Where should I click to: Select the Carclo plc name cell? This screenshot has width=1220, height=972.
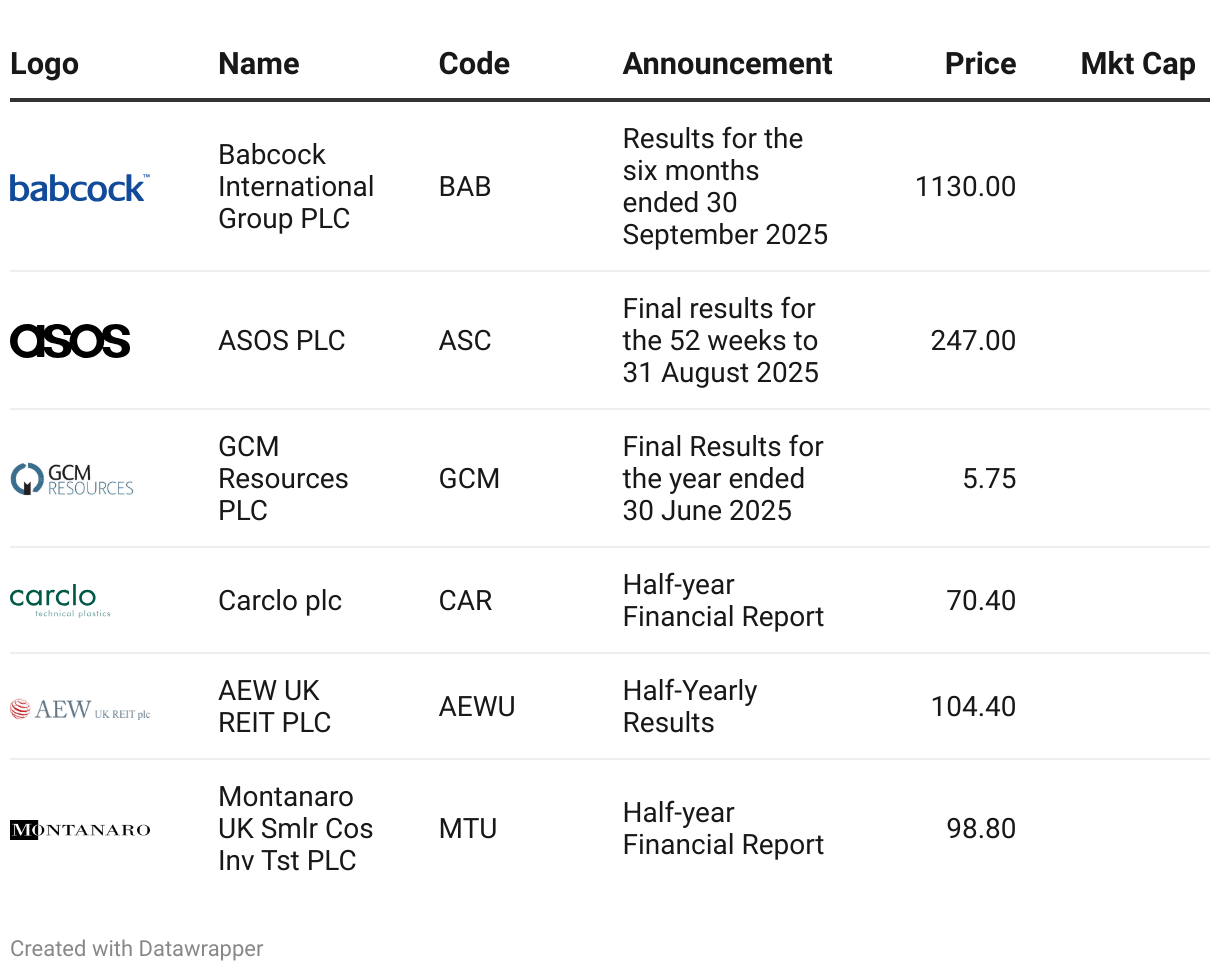pos(280,601)
